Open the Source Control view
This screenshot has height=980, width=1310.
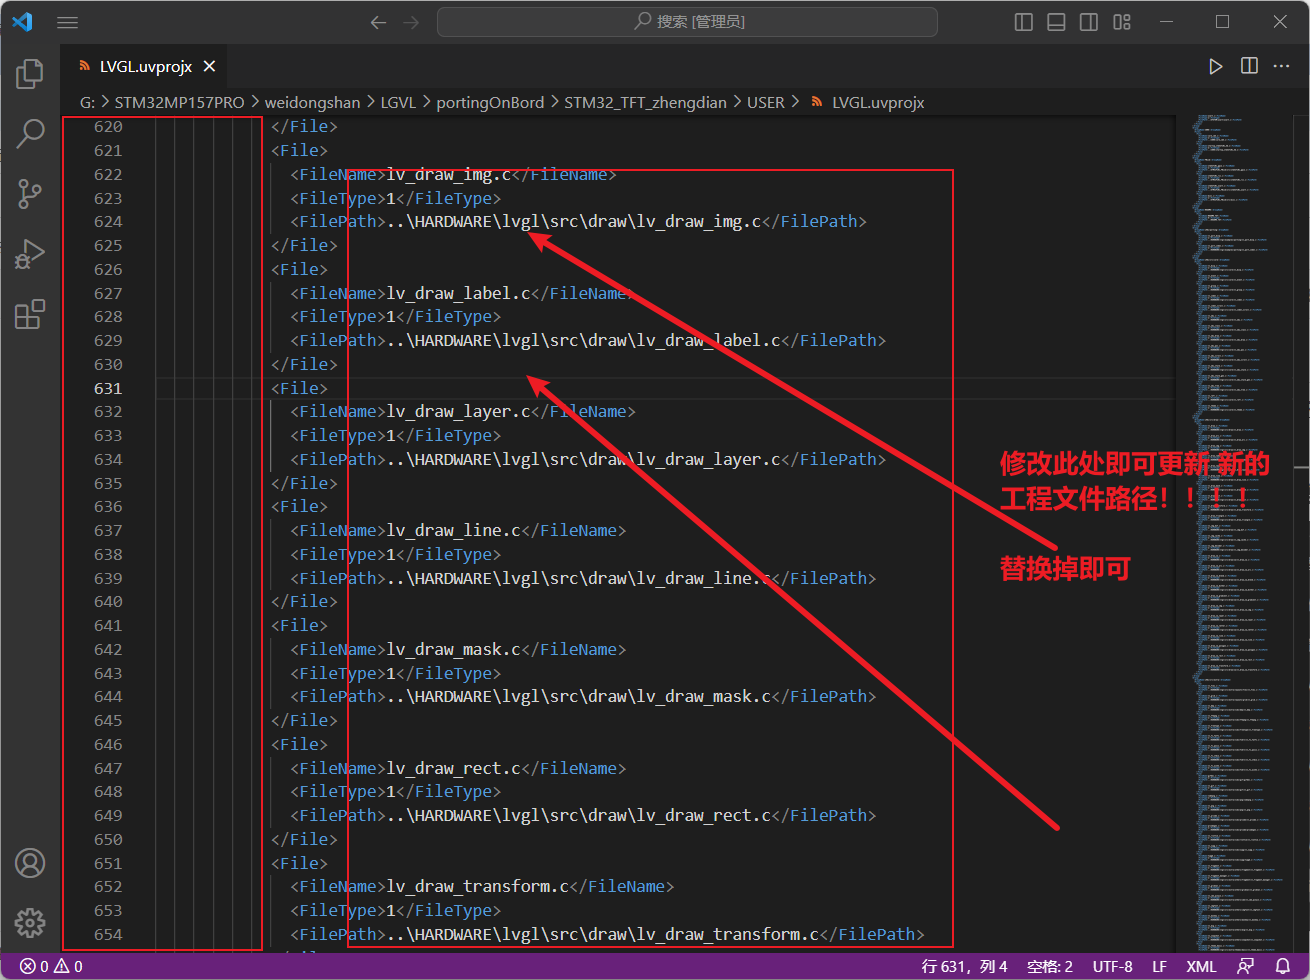(30, 193)
